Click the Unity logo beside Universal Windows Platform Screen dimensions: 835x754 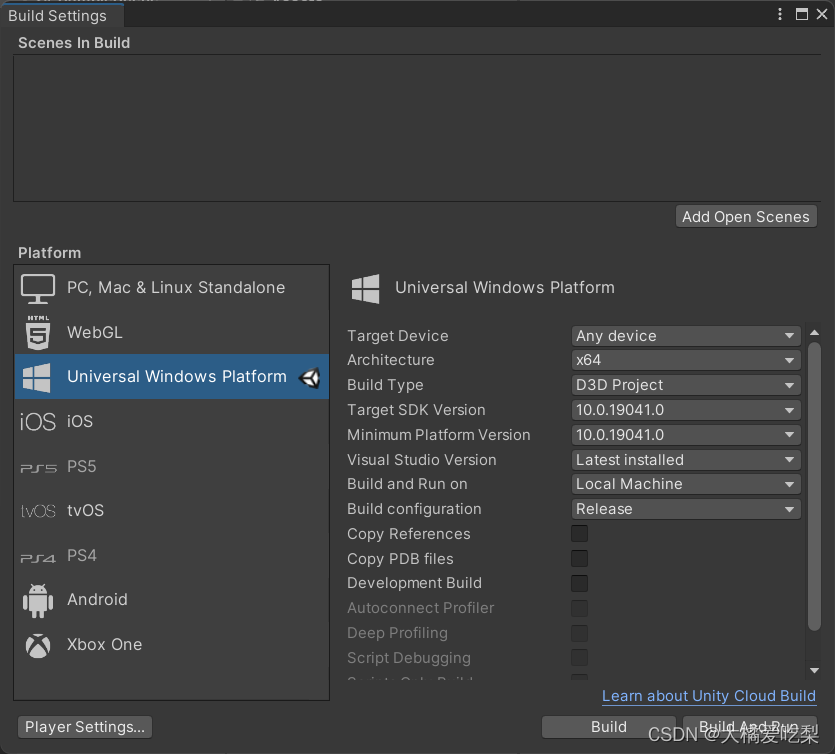tap(310, 378)
